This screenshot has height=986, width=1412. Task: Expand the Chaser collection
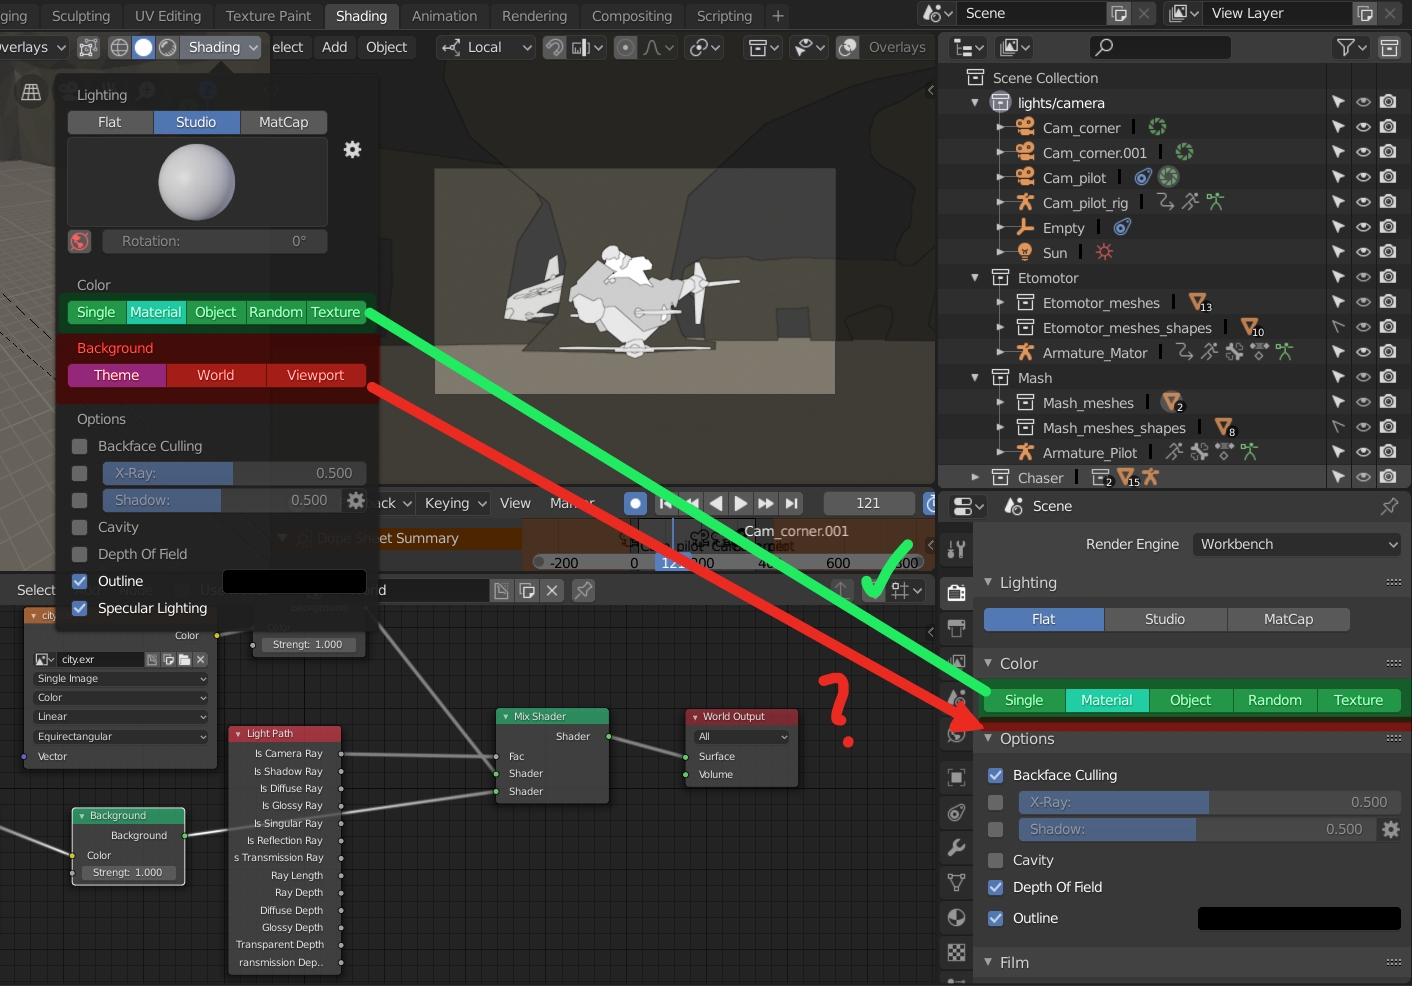pos(975,477)
